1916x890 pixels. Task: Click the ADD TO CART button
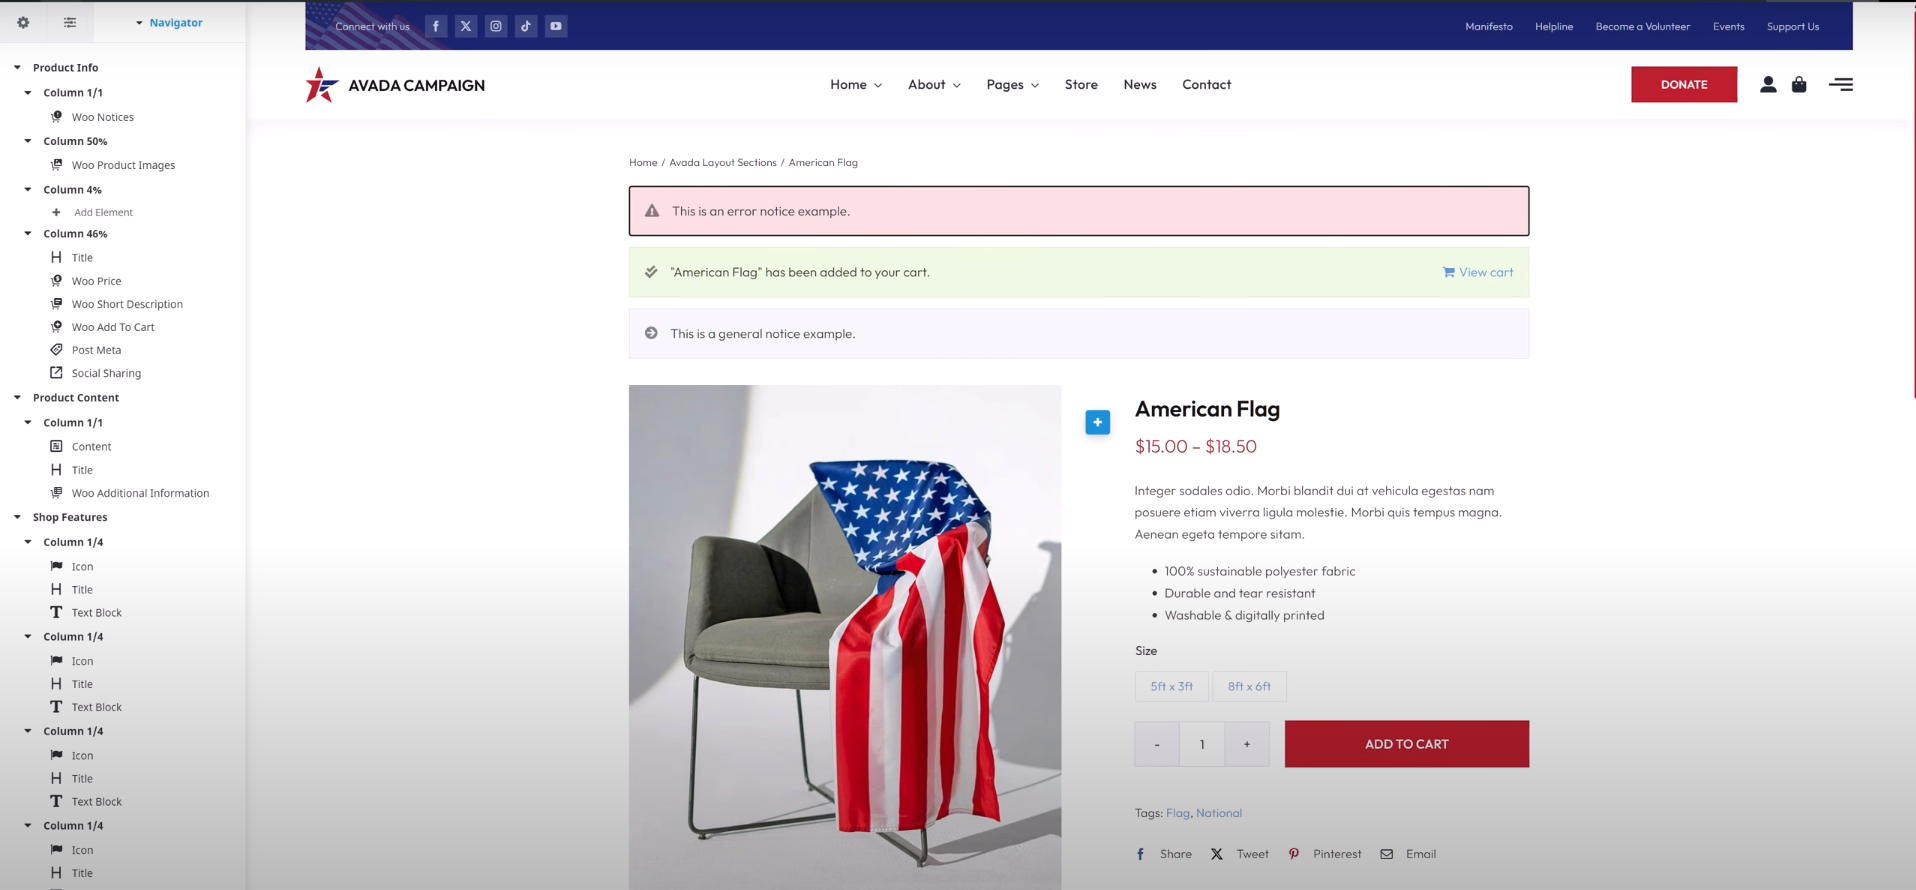pos(1406,744)
